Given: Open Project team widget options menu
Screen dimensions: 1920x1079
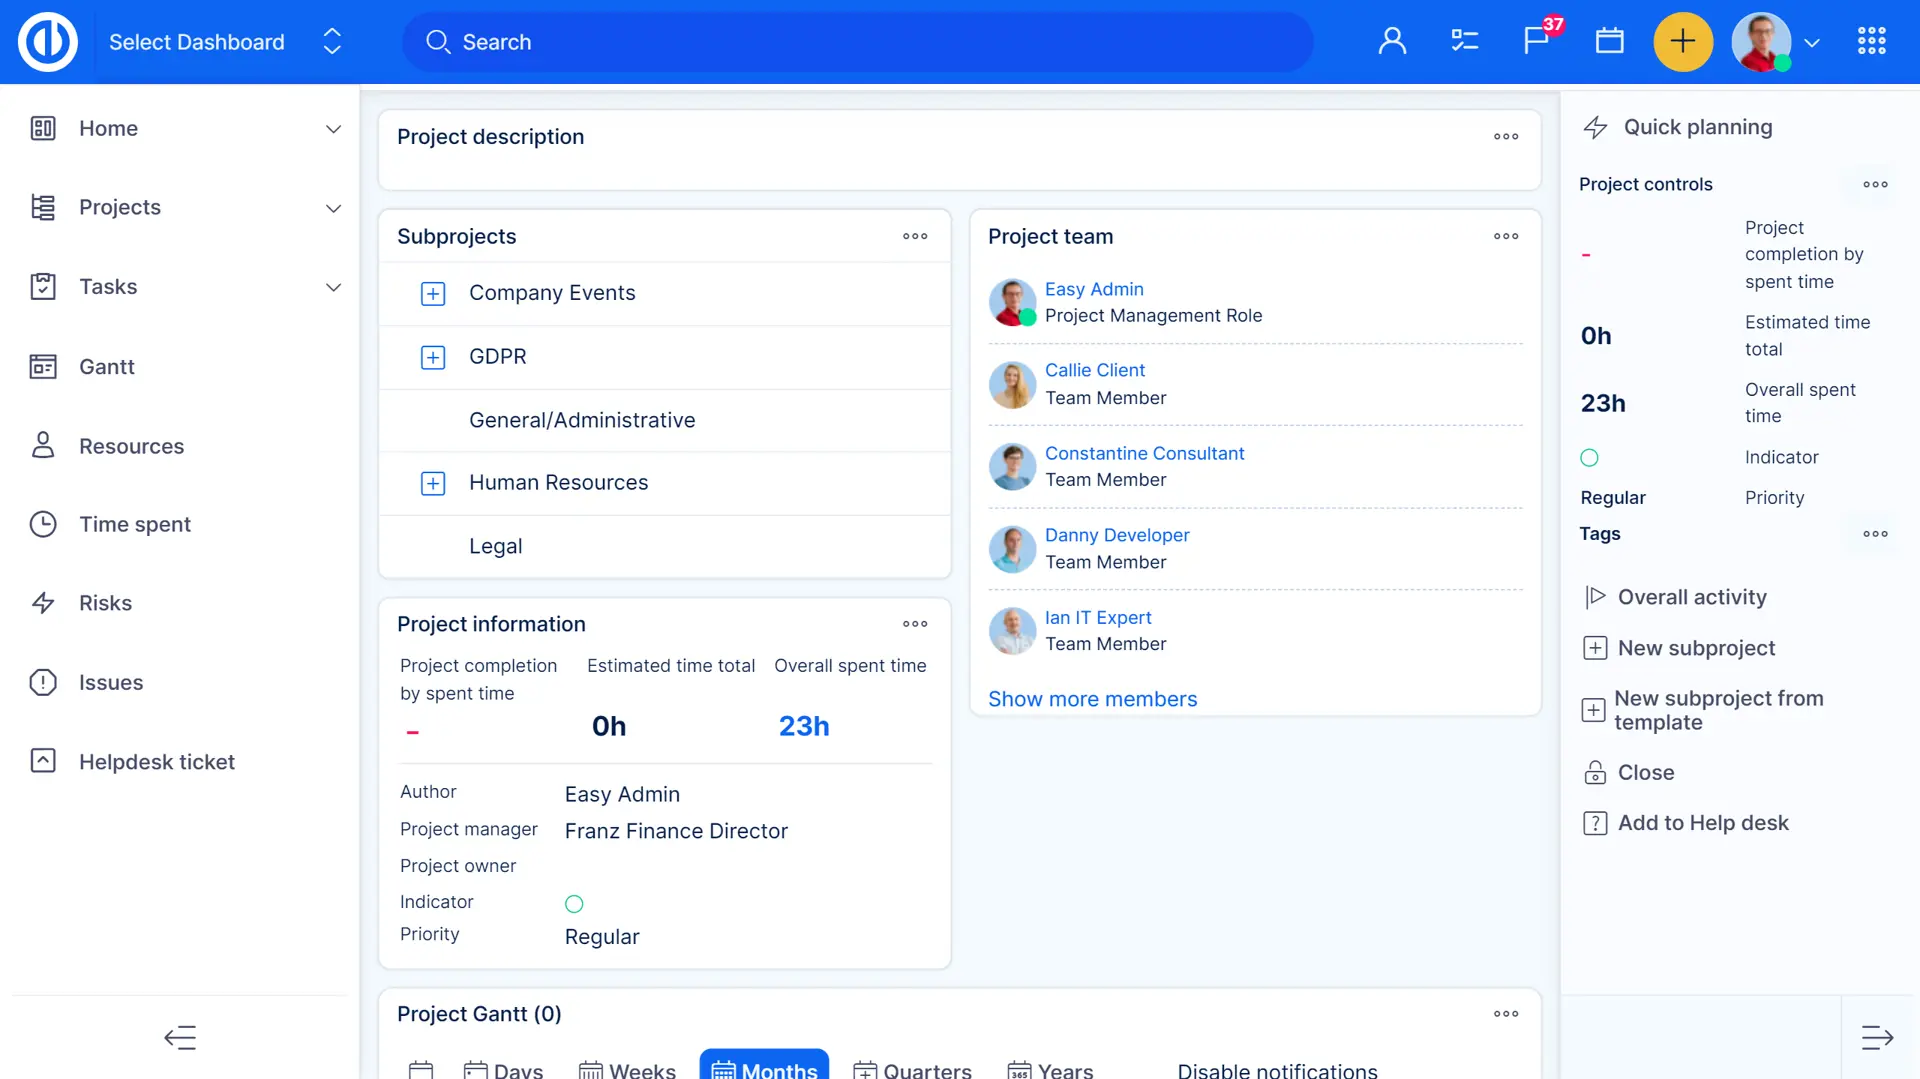Looking at the screenshot, I should coord(1505,237).
